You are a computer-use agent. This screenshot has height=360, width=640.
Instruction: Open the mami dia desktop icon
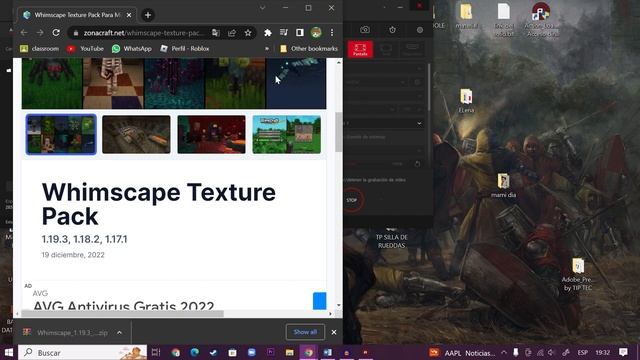coord(503,185)
